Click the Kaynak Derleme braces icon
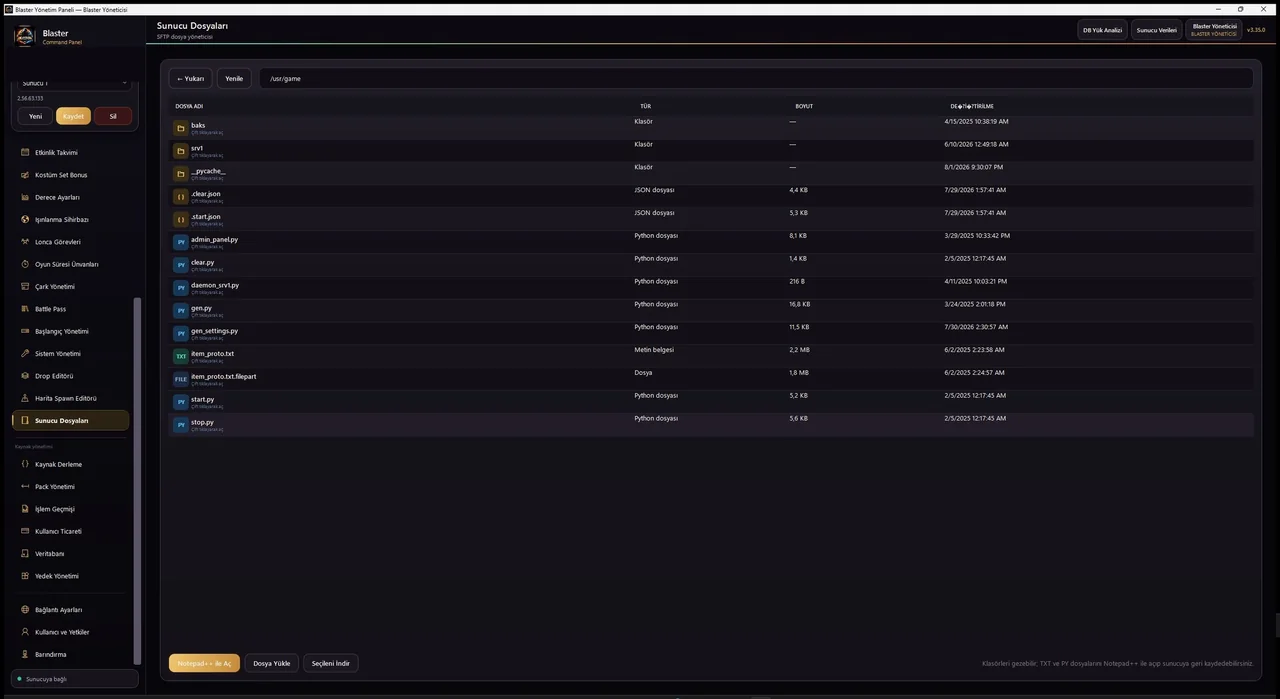The image size is (1280, 699). [25, 464]
